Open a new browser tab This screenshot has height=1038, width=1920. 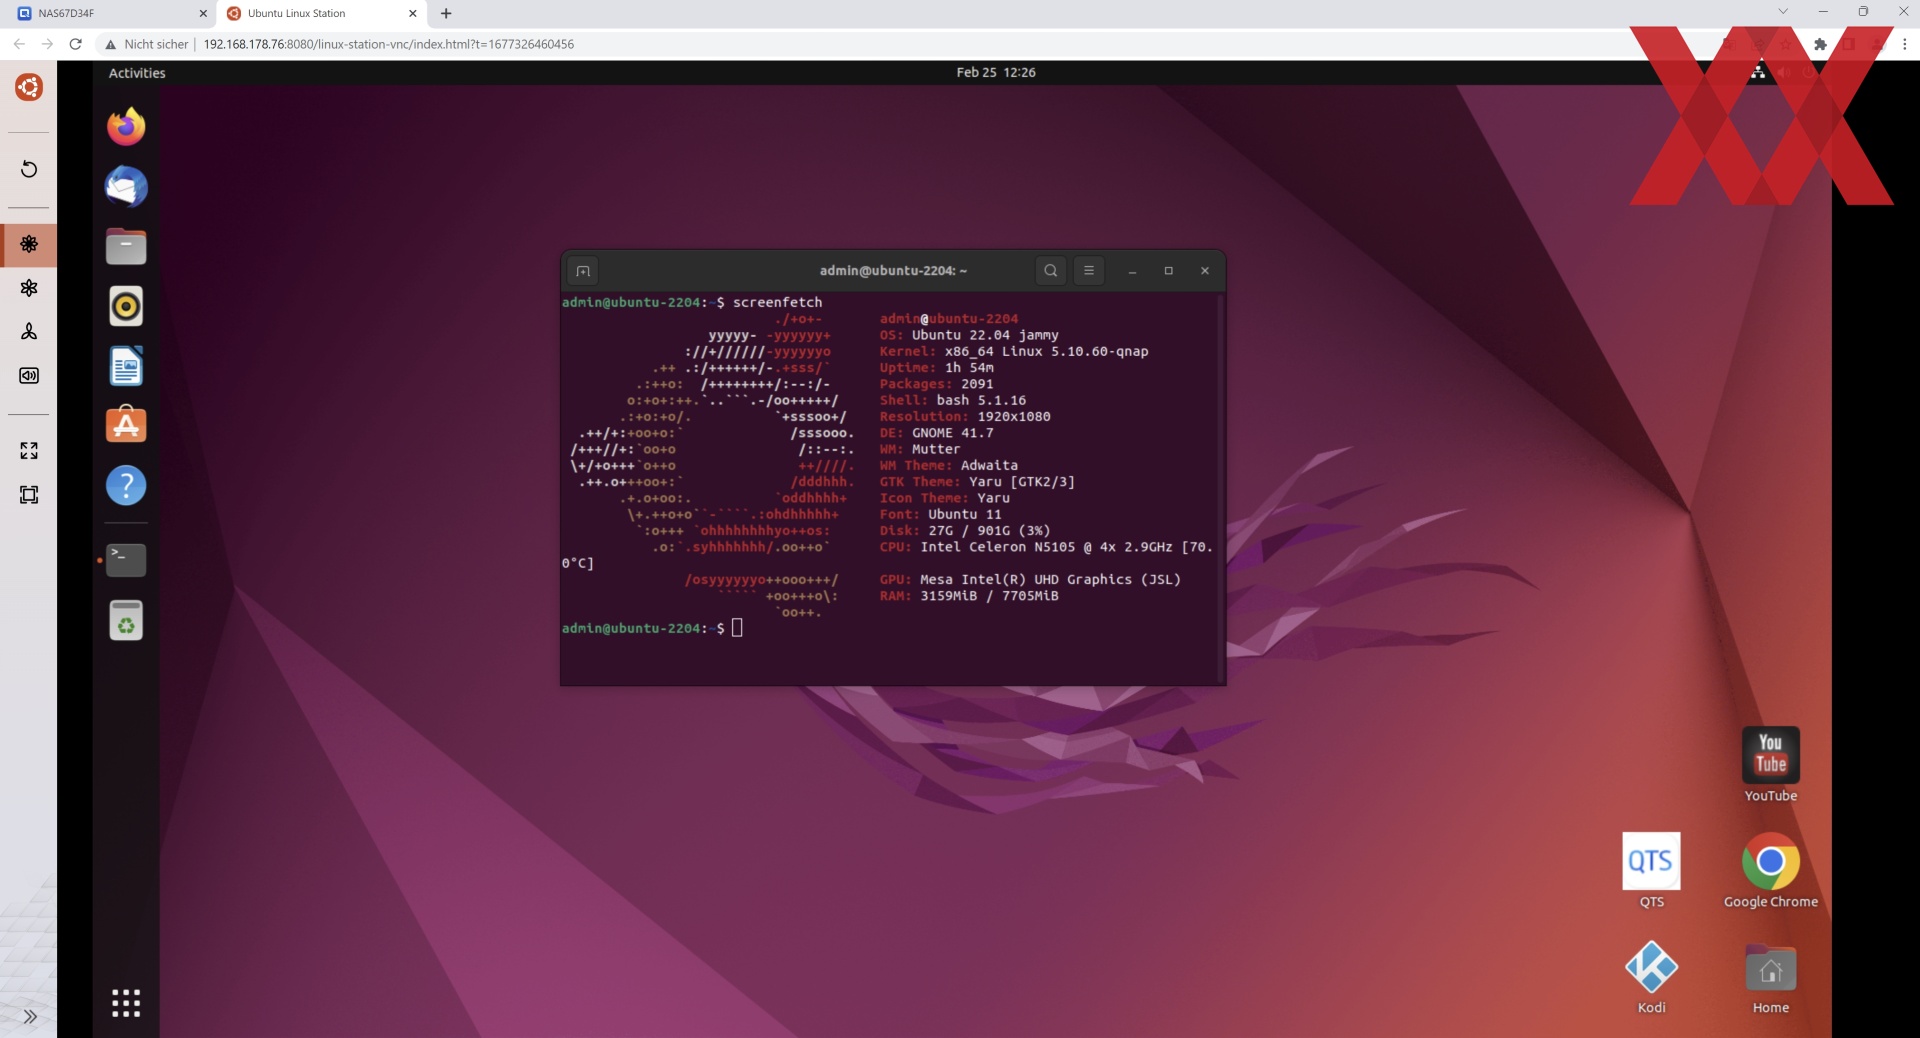click(x=446, y=14)
